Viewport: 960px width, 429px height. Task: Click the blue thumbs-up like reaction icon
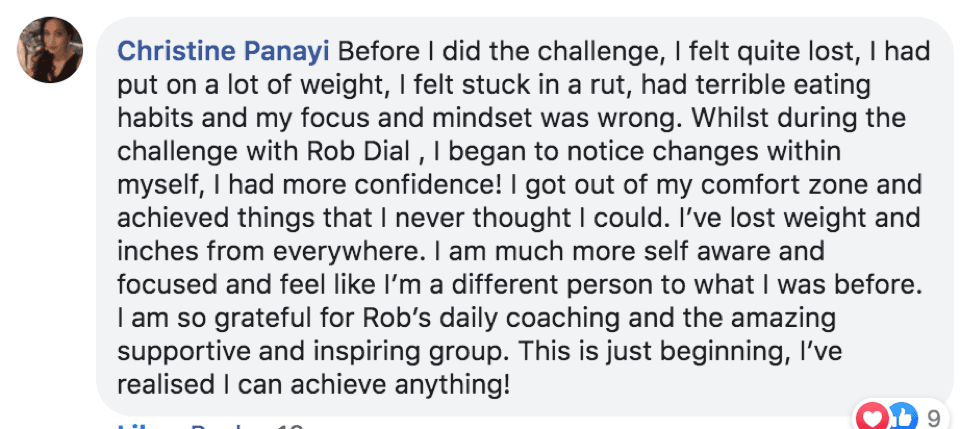pyautogui.click(x=901, y=417)
